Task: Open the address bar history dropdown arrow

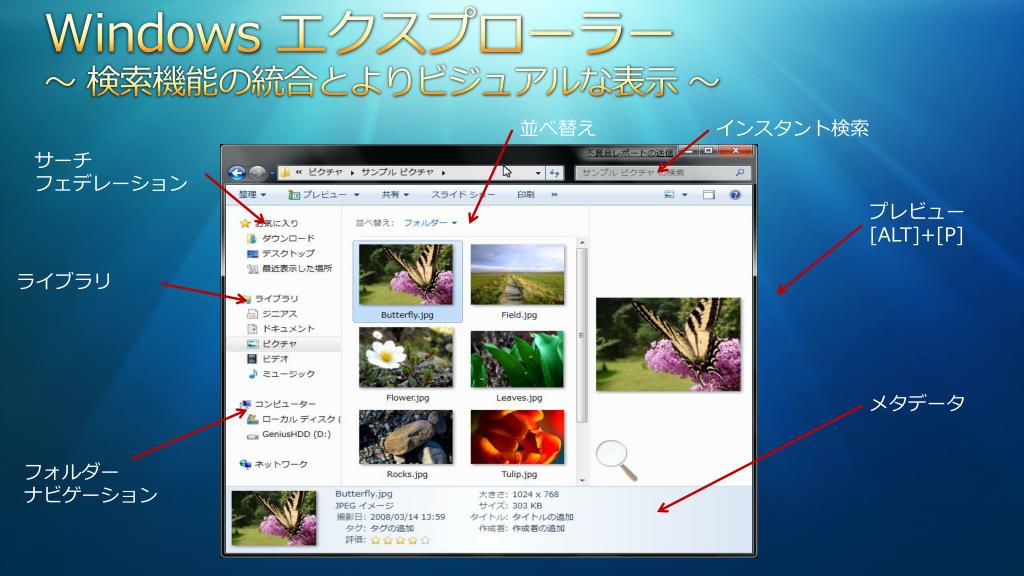Action: (538, 173)
